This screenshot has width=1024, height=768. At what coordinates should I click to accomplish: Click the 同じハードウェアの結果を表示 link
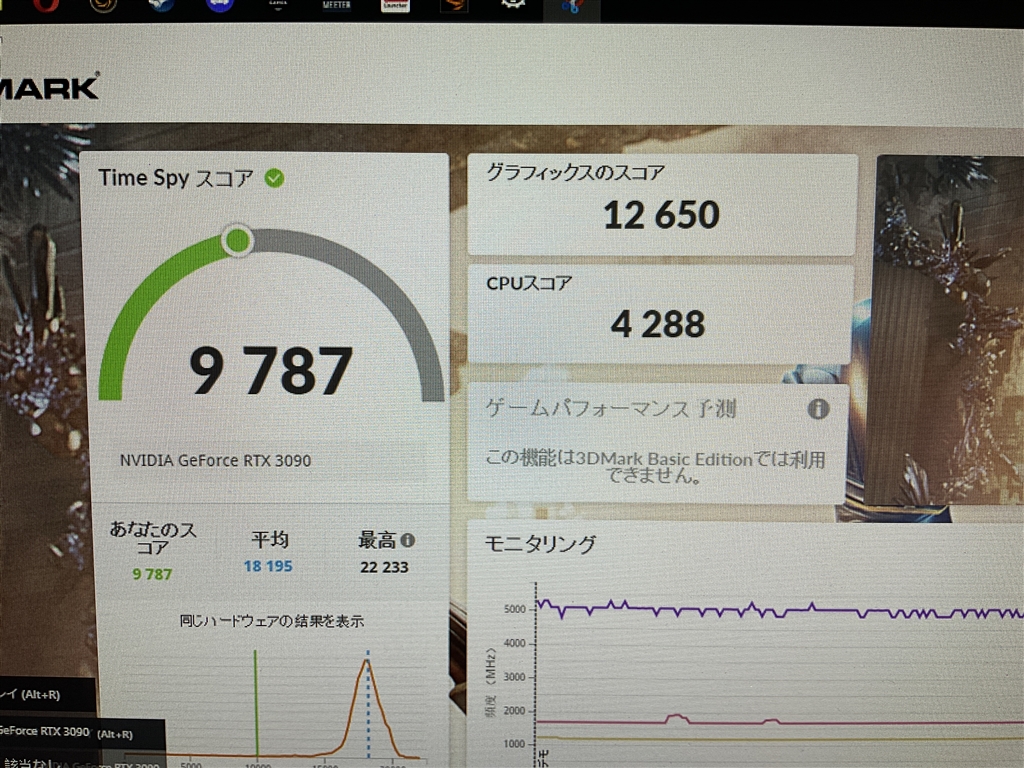point(272,620)
